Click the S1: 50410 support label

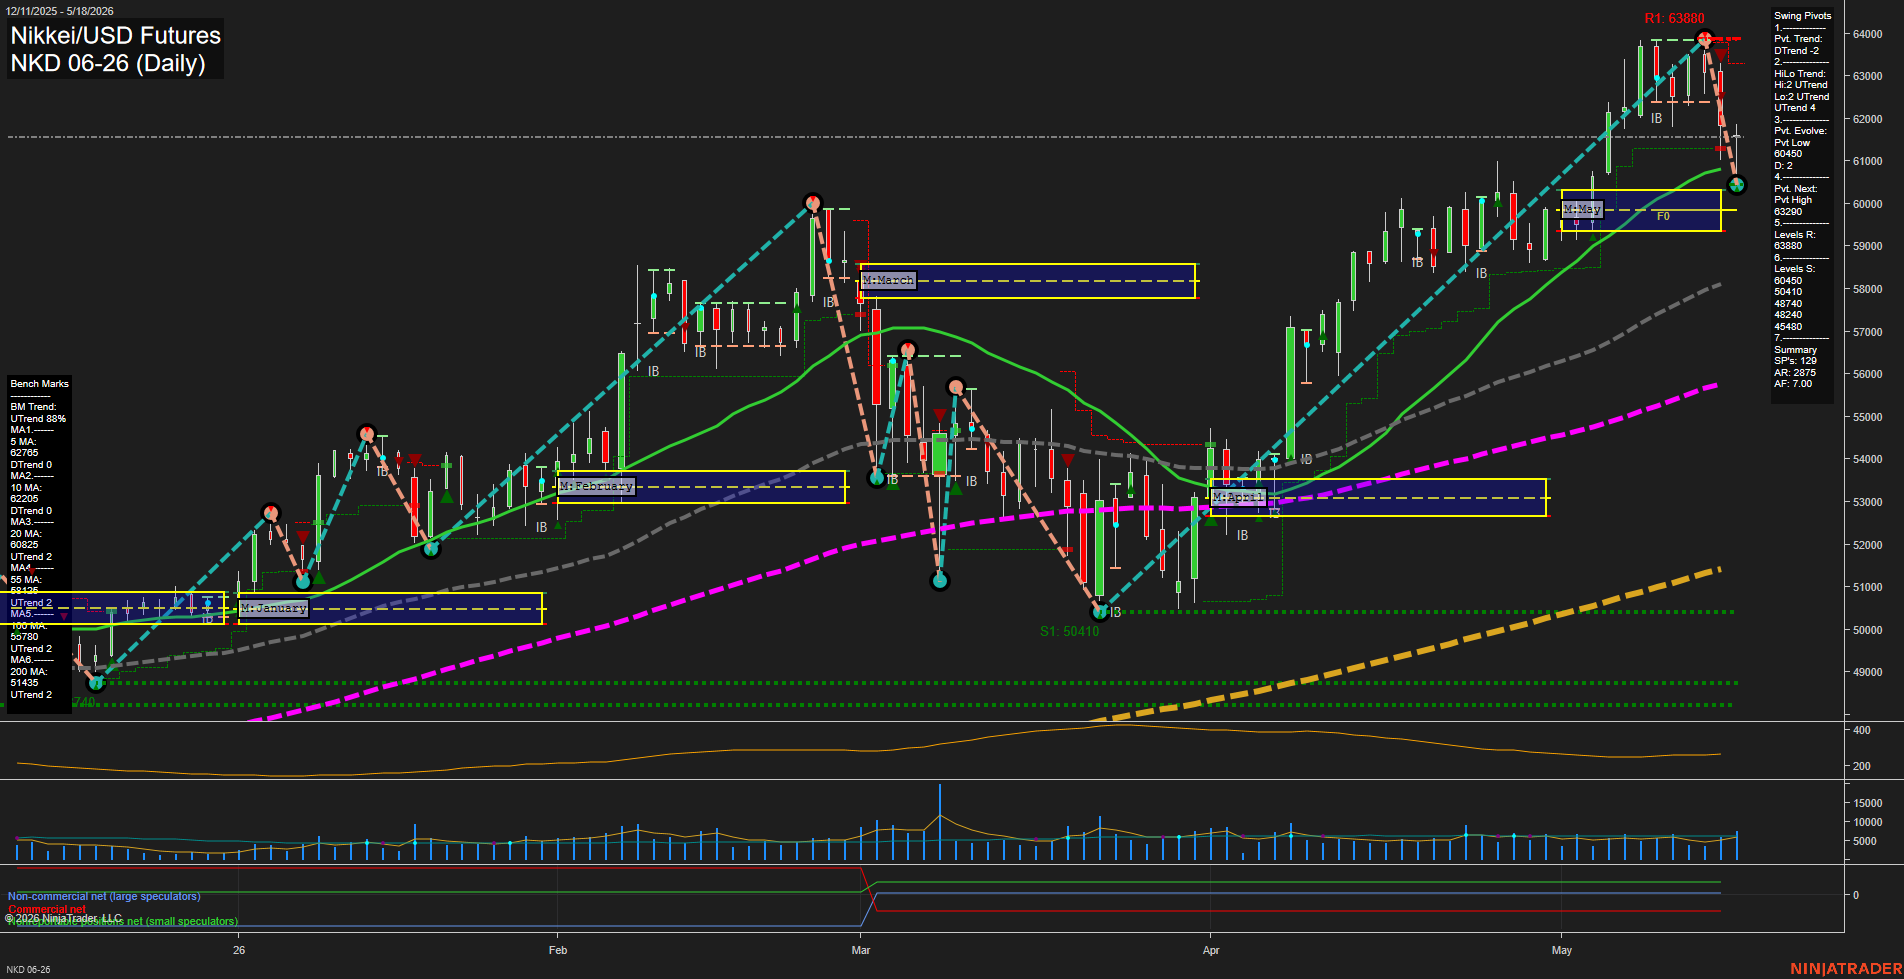pyautogui.click(x=1069, y=631)
